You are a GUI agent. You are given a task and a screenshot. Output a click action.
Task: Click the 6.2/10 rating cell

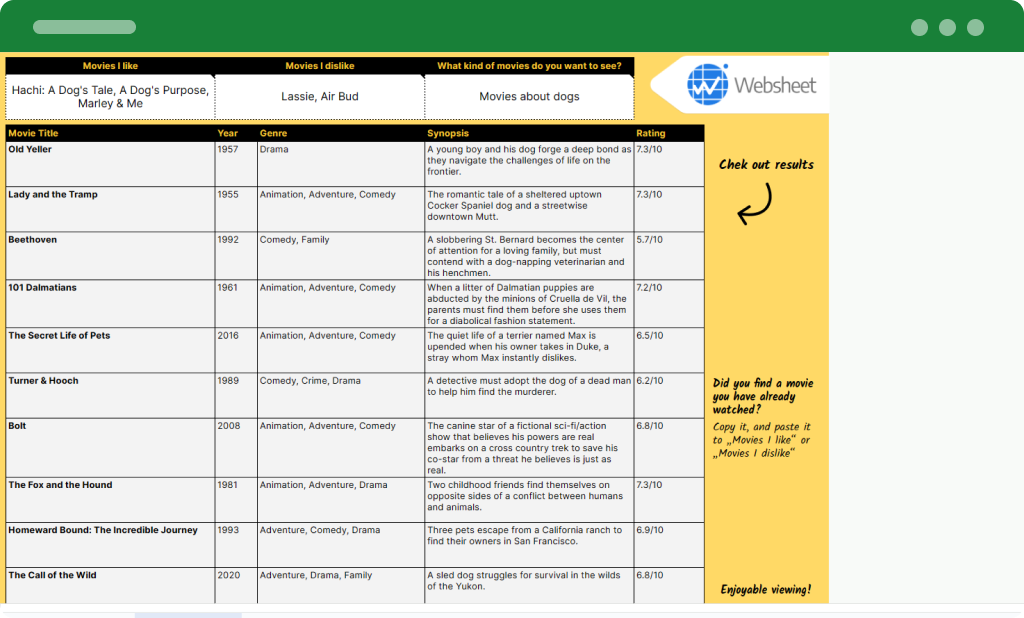[669, 395]
